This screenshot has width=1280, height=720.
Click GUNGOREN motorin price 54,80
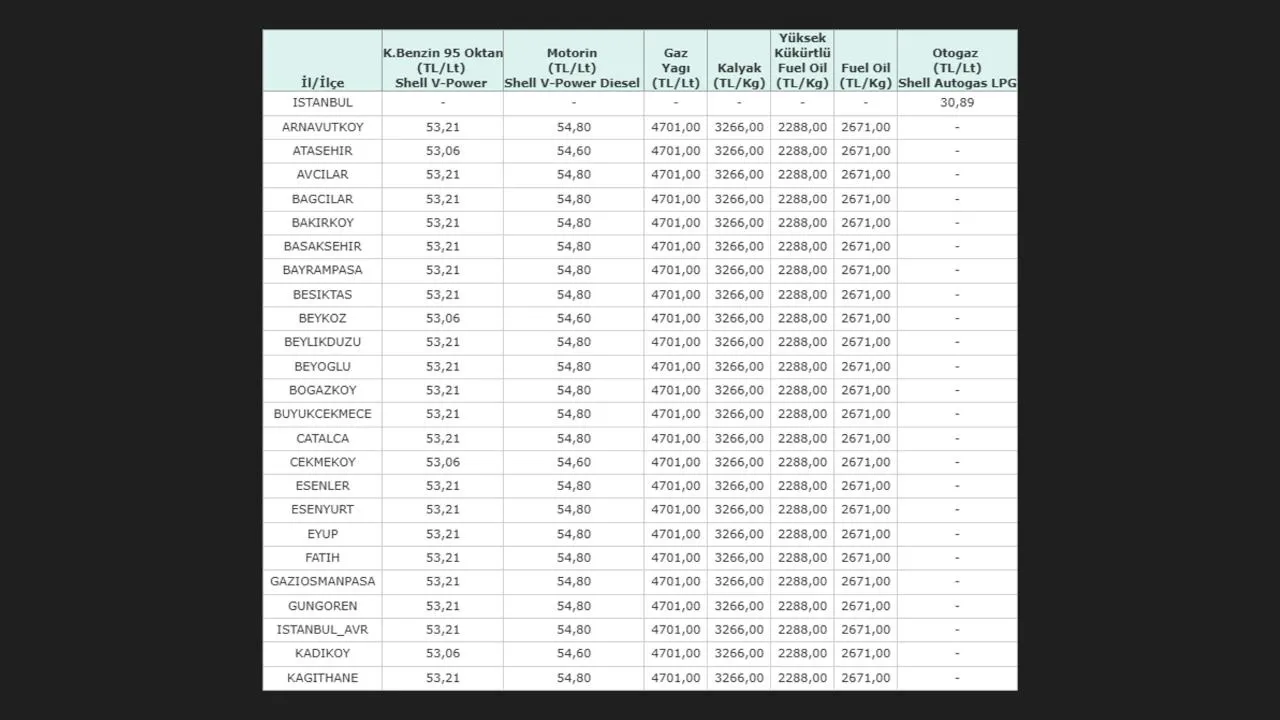(x=574, y=605)
